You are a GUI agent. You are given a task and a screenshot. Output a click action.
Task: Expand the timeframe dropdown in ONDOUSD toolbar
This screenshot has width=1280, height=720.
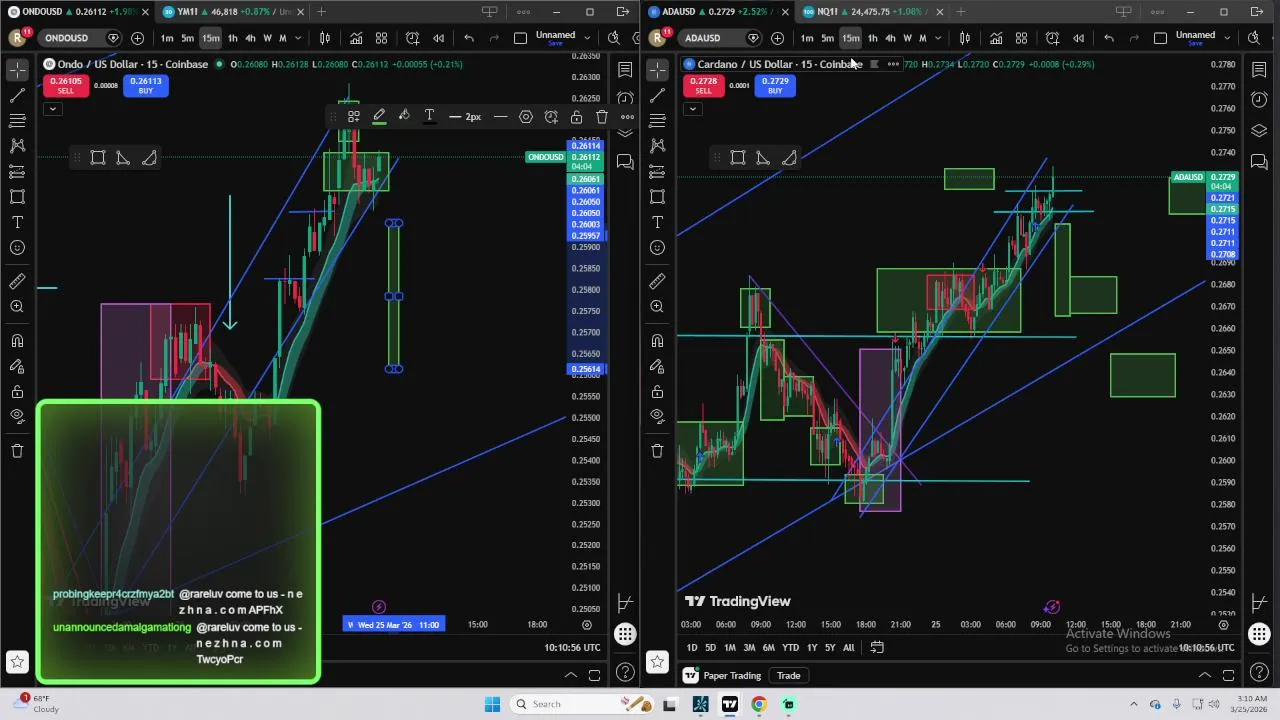(298, 38)
